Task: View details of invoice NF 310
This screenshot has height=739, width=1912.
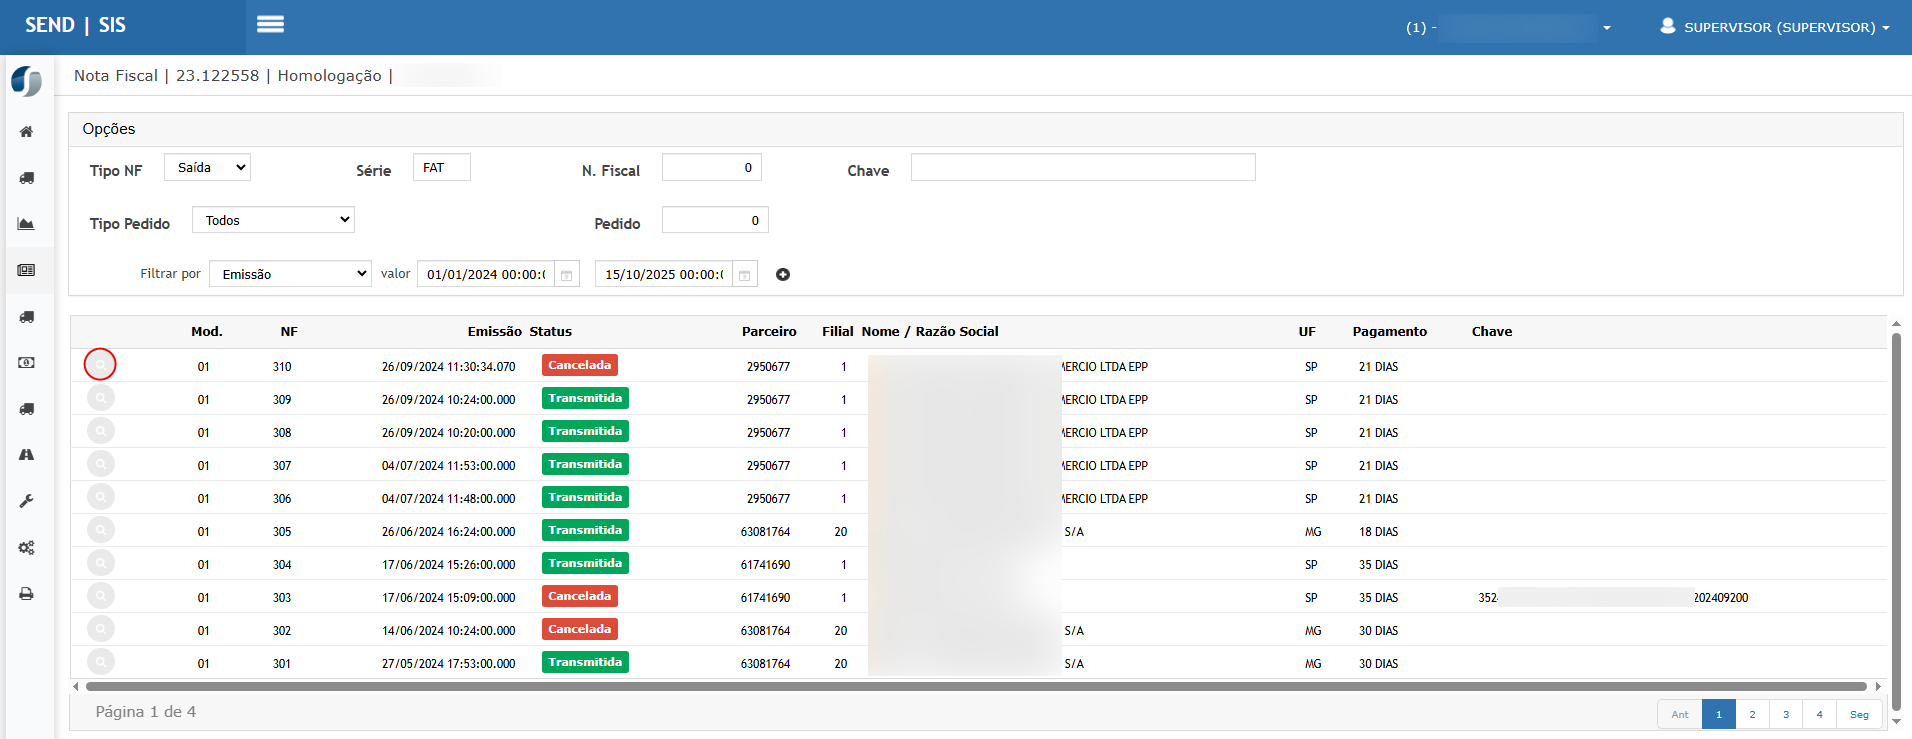Action: pyautogui.click(x=100, y=365)
